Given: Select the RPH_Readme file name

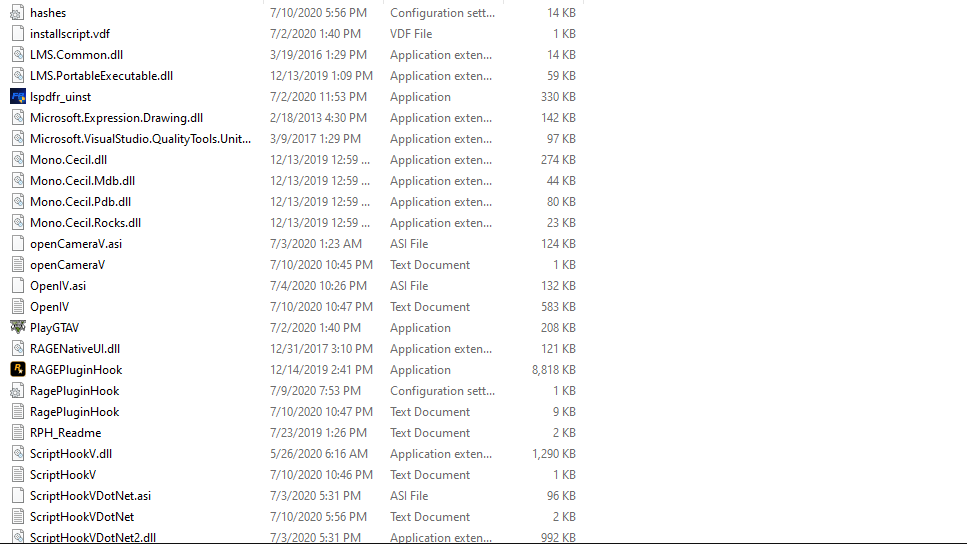Looking at the screenshot, I should (x=65, y=432).
